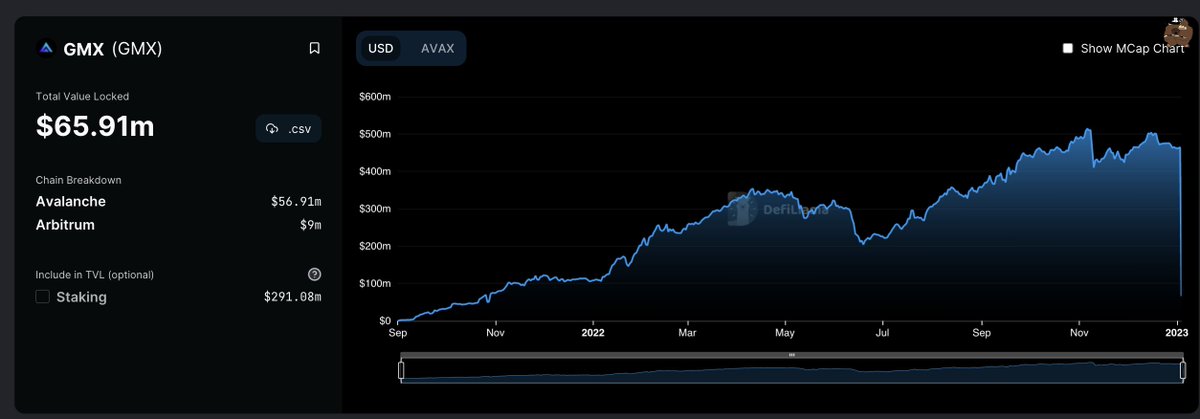Click the $600m y-axis label
This screenshot has height=419, width=1200.
pyautogui.click(x=374, y=96)
